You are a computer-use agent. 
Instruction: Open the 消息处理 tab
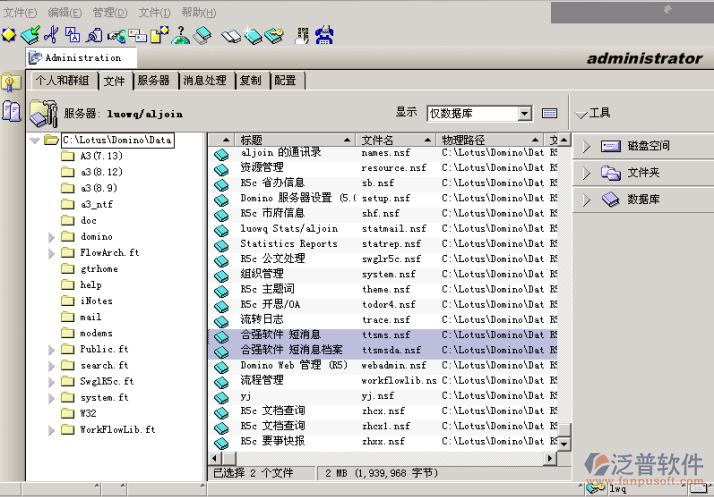204,81
